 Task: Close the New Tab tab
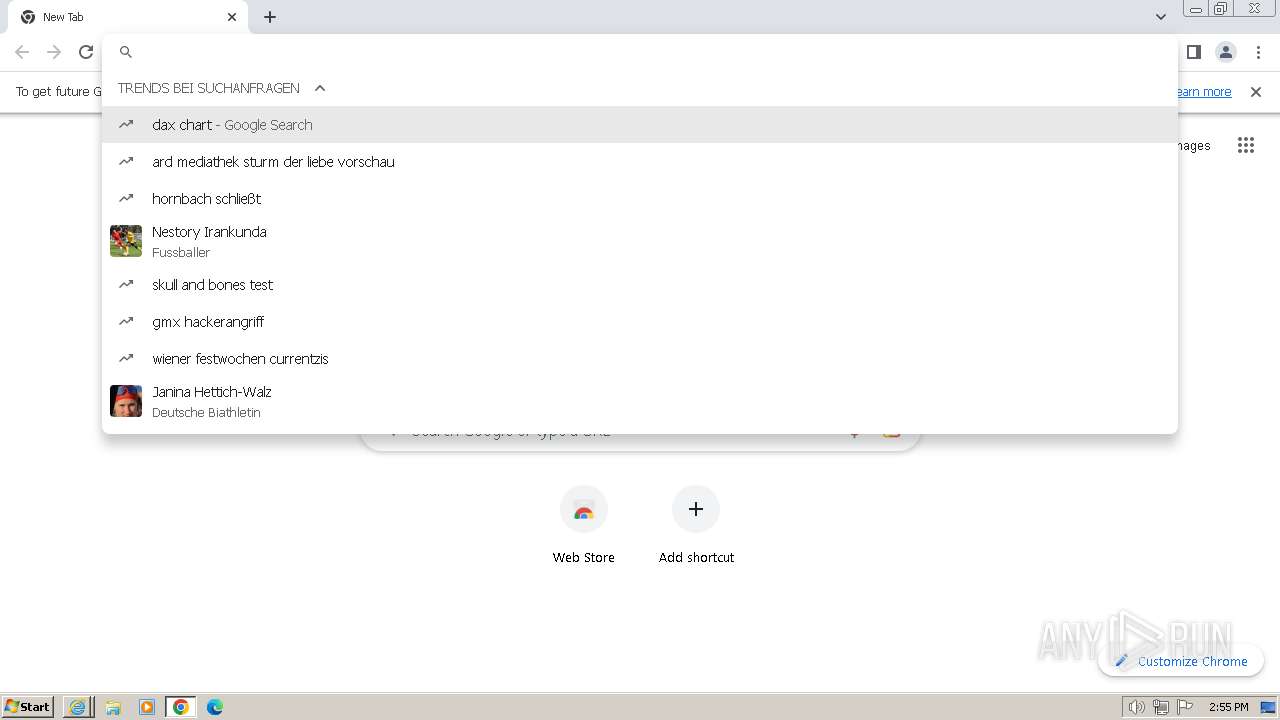[232, 17]
